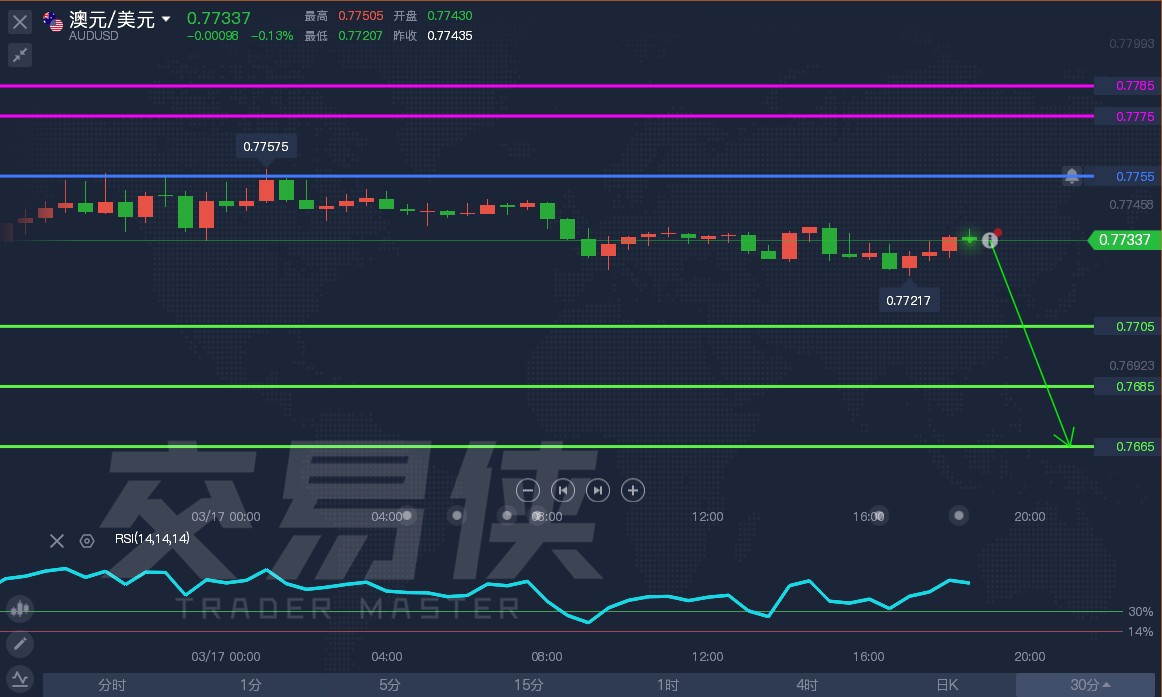Click the 昨收 value 0.77435
This screenshot has width=1162, height=697.
(449, 36)
